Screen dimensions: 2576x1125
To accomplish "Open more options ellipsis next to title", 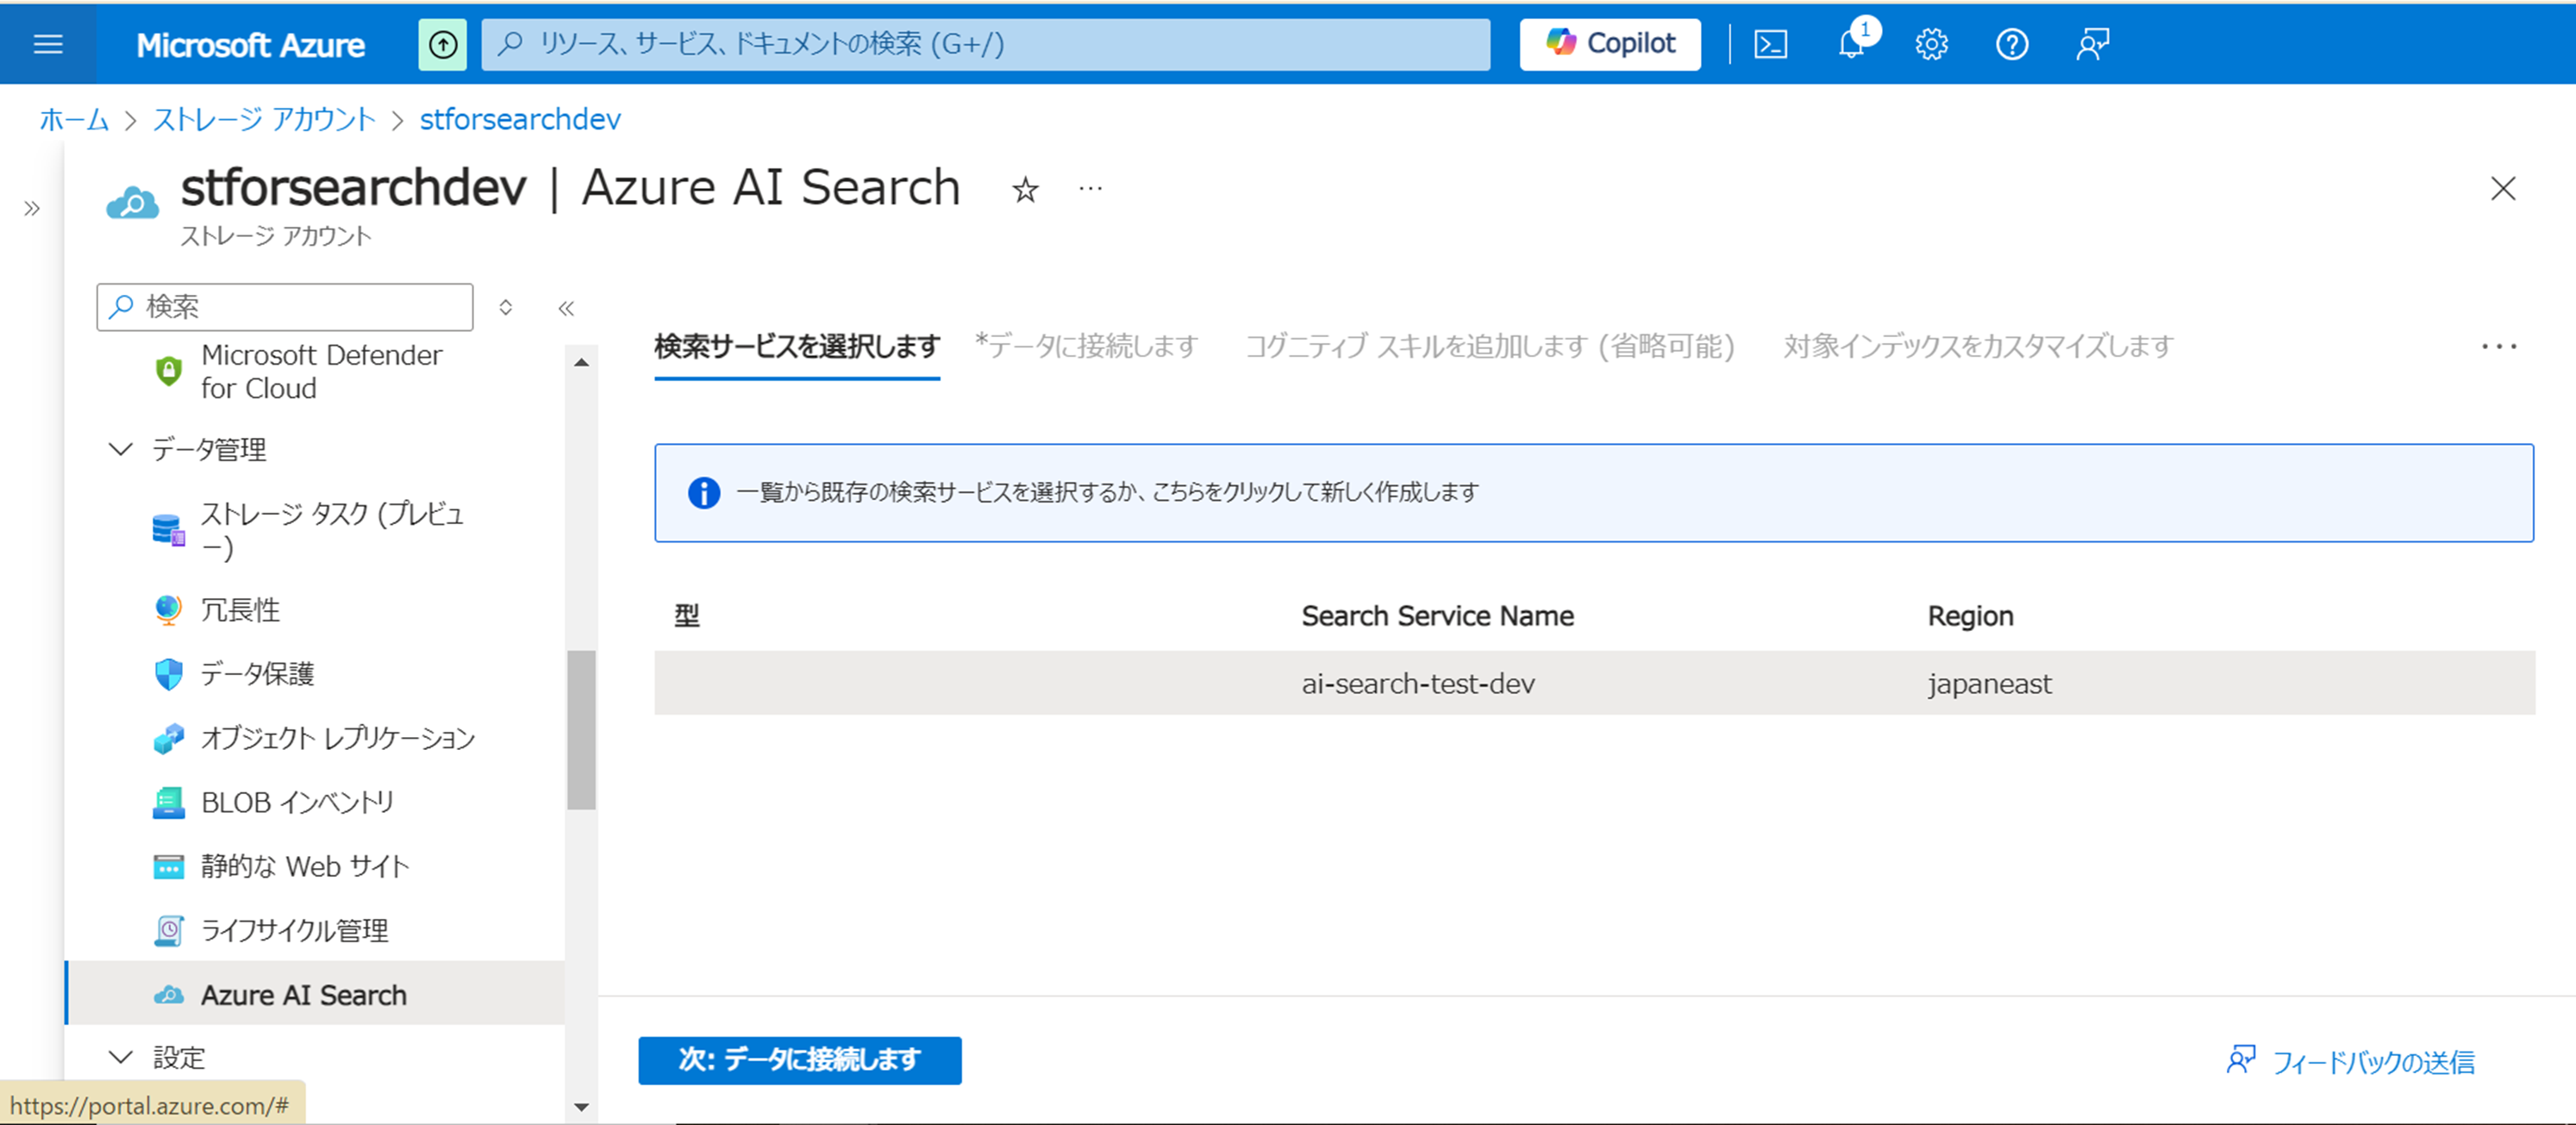I will (x=1090, y=188).
